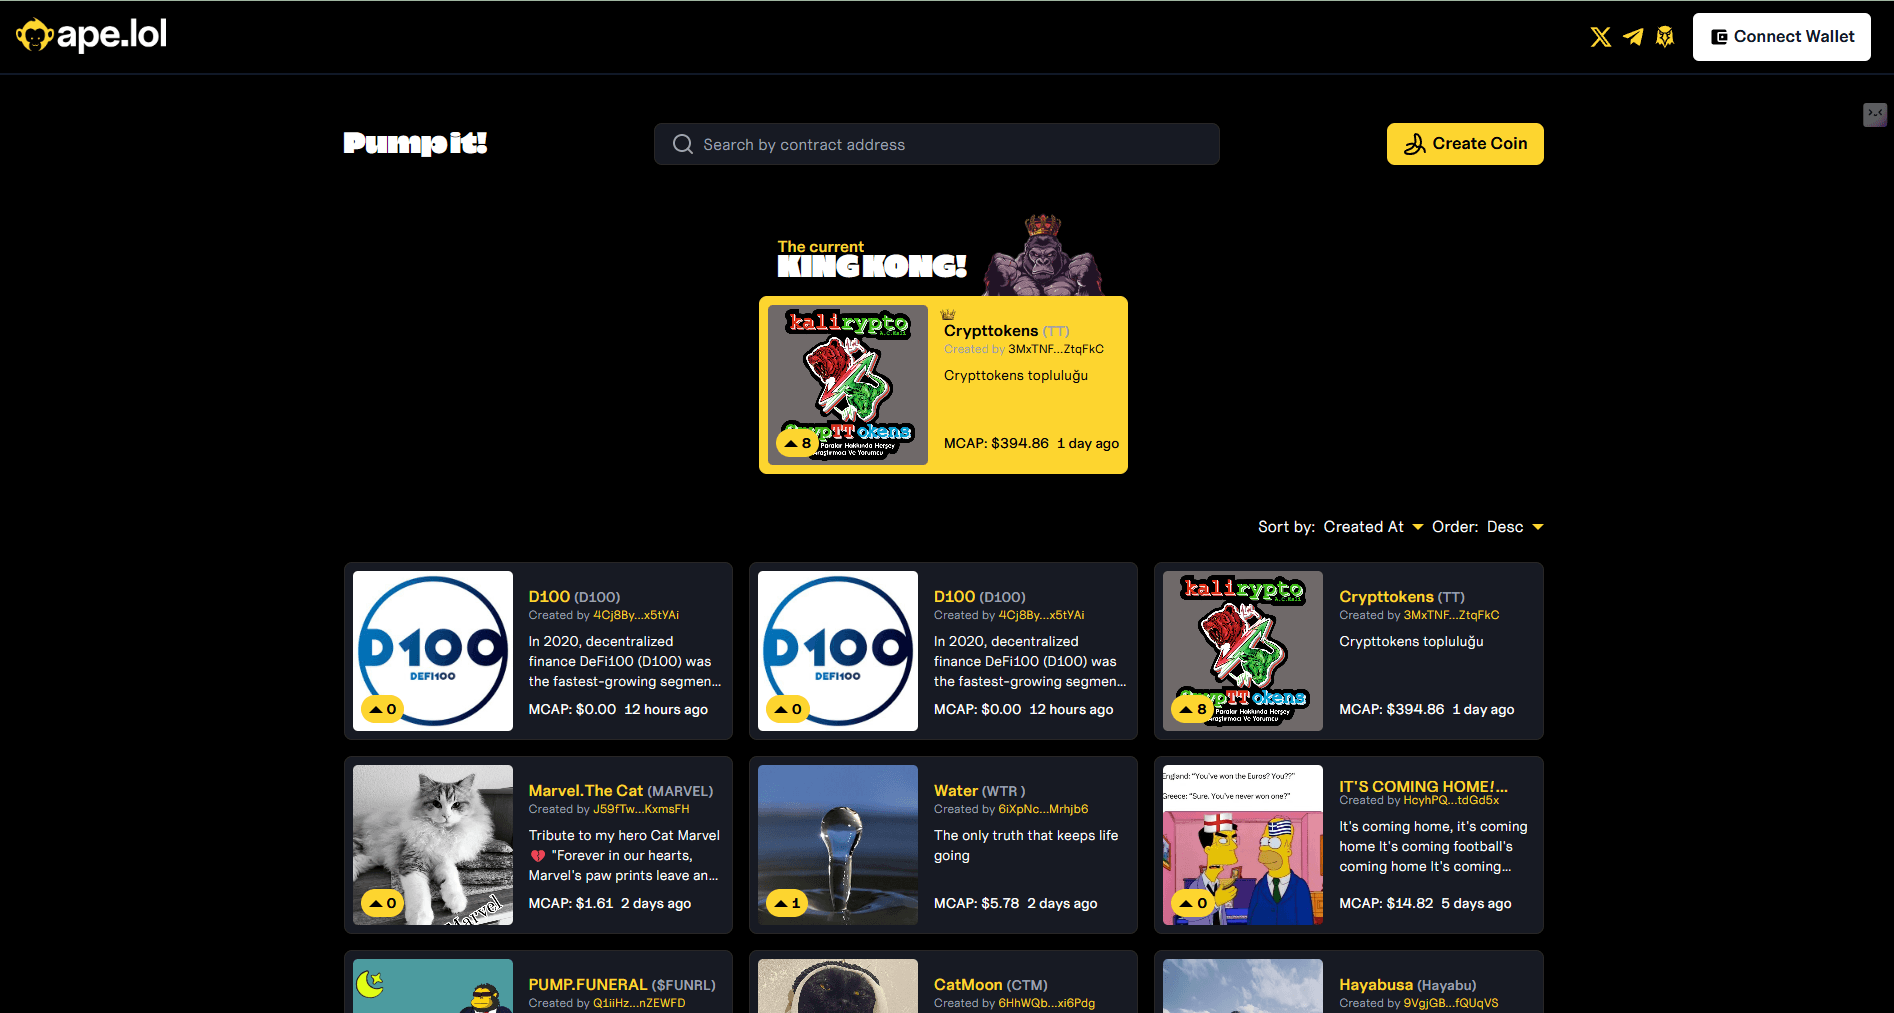
Task: Open the X (Twitter) social icon
Action: click(x=1600, y=37)
